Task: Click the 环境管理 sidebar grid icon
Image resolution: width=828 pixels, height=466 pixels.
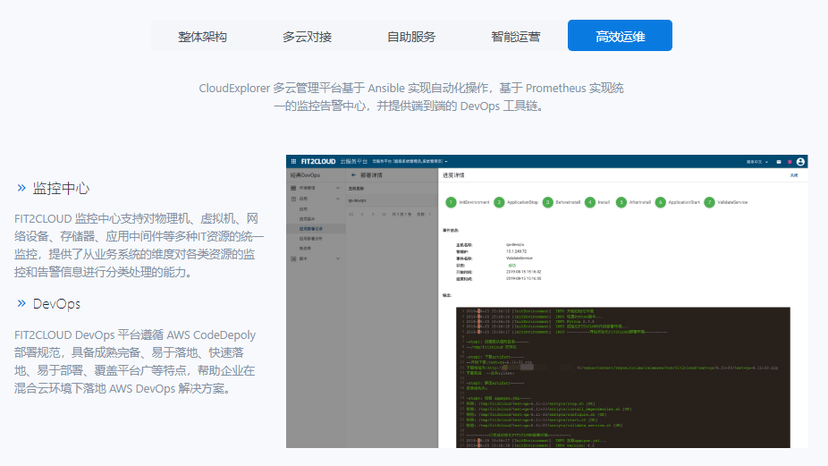Action: point(294,188)
